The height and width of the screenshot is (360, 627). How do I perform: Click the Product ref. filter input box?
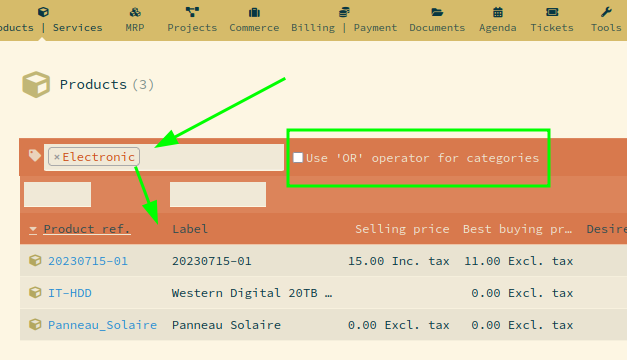58,194
